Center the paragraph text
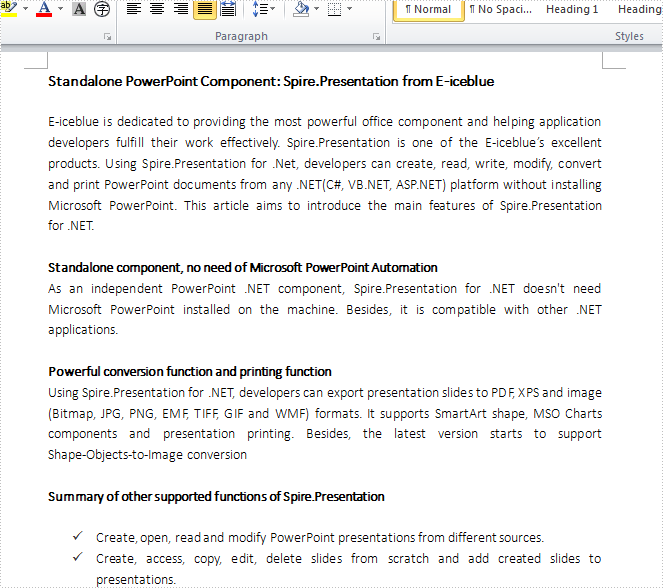 click(157, 9)
